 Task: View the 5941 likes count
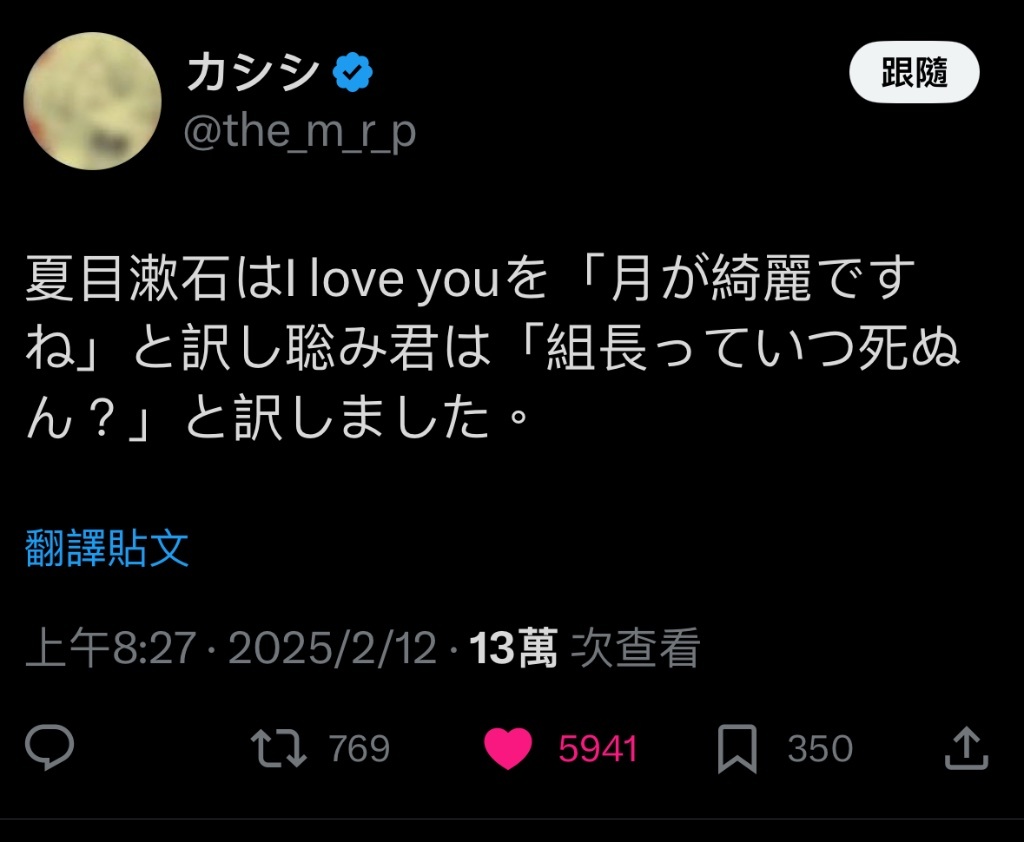598,749
